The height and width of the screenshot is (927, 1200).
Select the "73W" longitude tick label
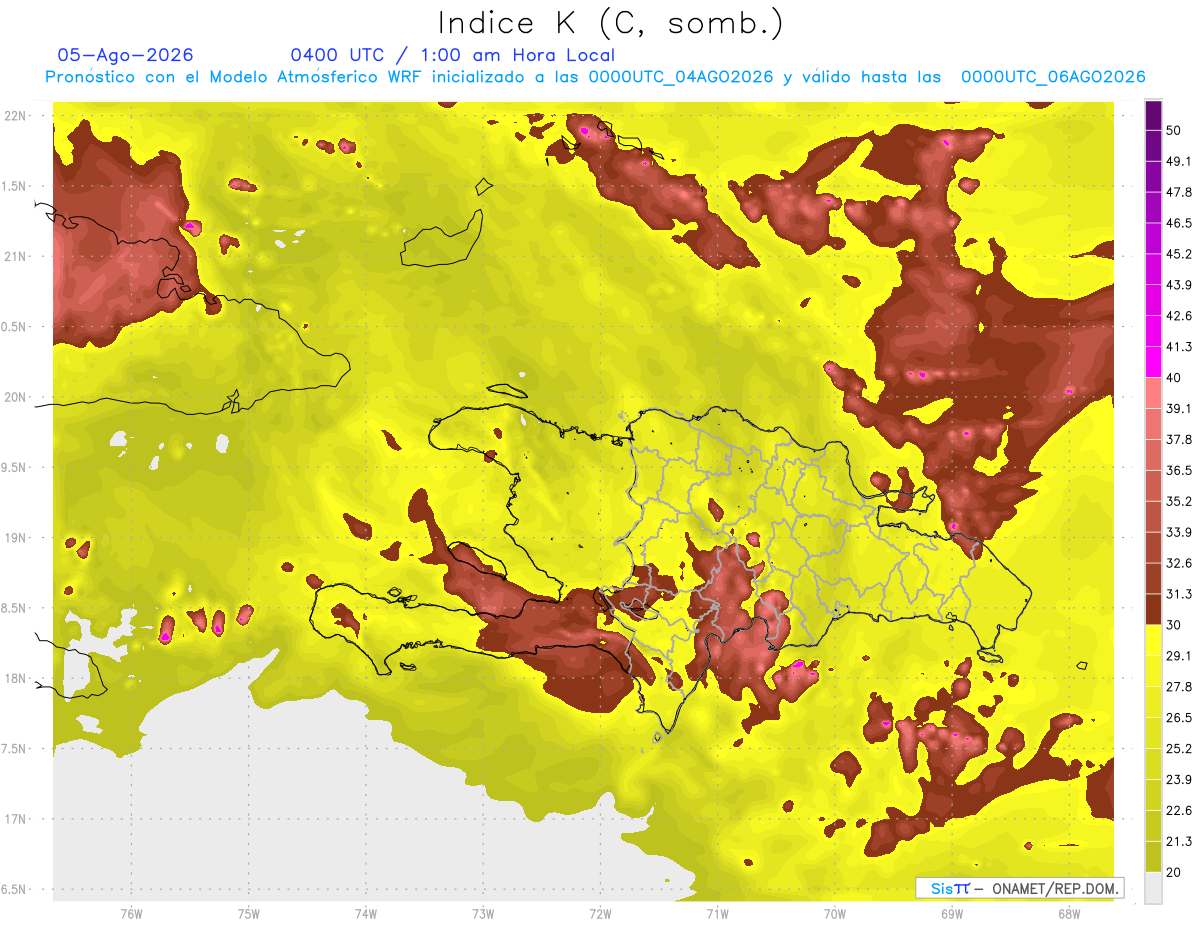(x=483, y=914)
